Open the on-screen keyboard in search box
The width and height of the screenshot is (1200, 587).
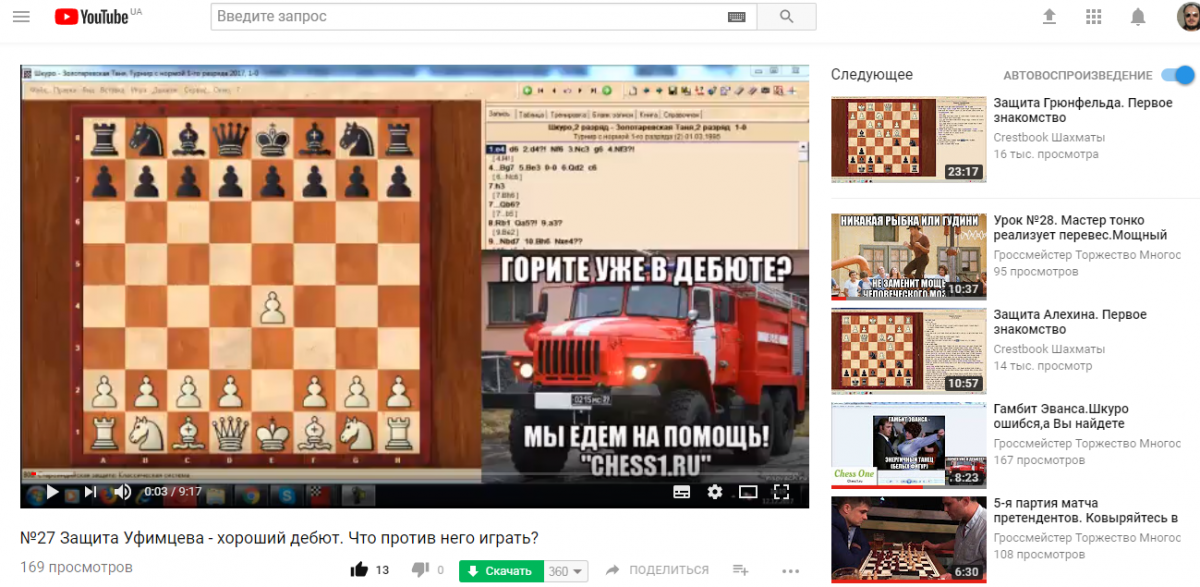pyautogui.click(x=737, y=17)
